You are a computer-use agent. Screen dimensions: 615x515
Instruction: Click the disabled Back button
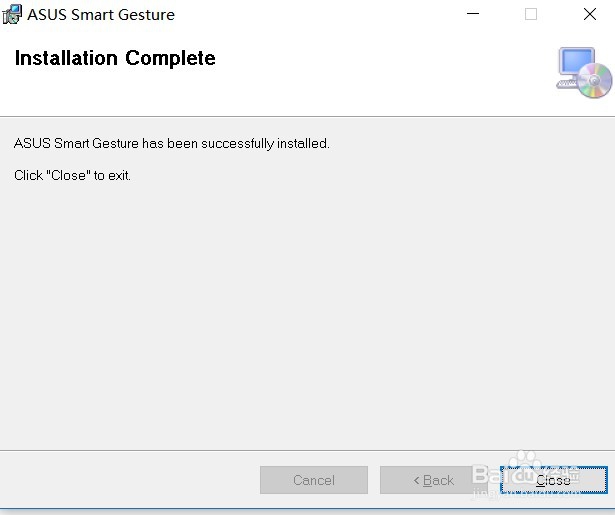434,480
